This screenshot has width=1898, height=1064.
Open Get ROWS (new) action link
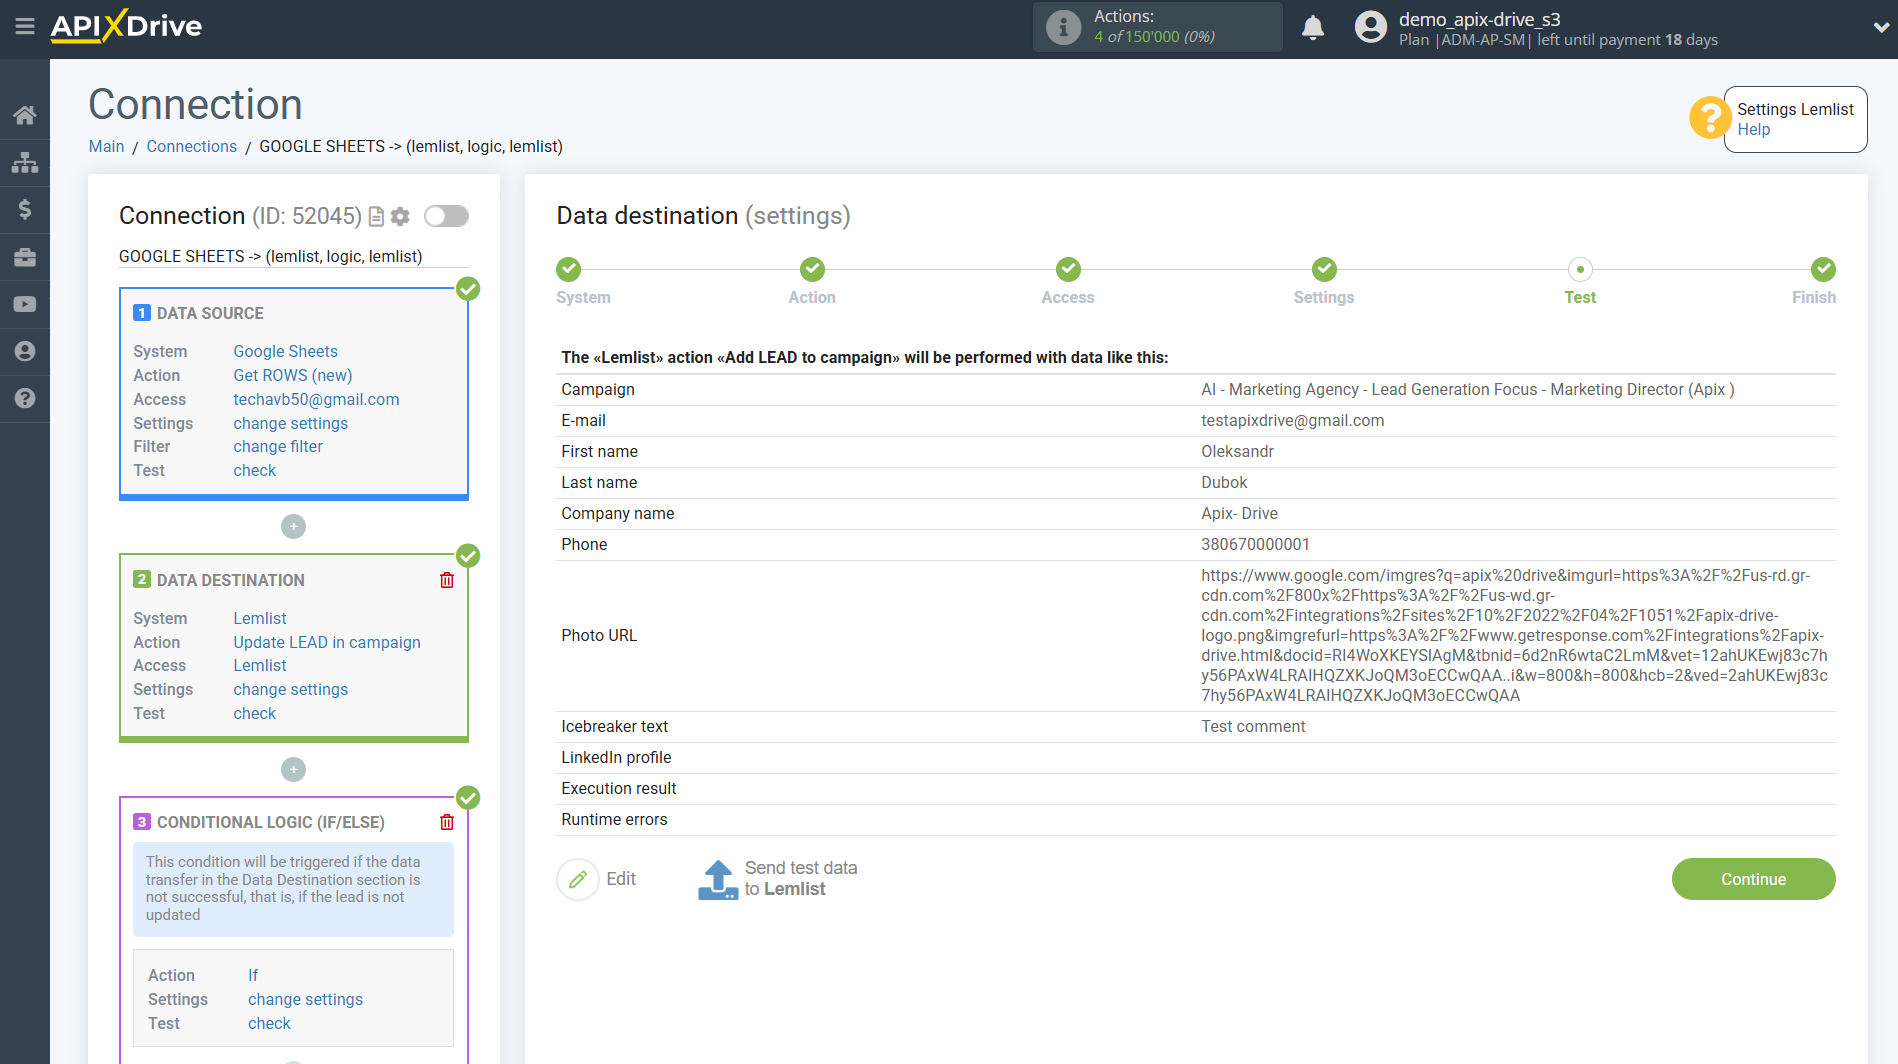point(293,375)
